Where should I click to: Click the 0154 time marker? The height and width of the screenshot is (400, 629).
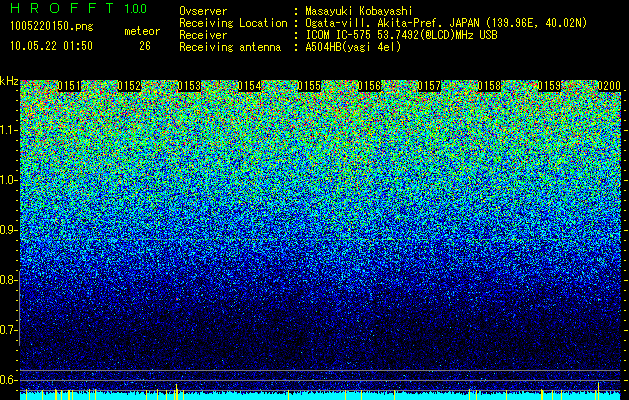249,86
